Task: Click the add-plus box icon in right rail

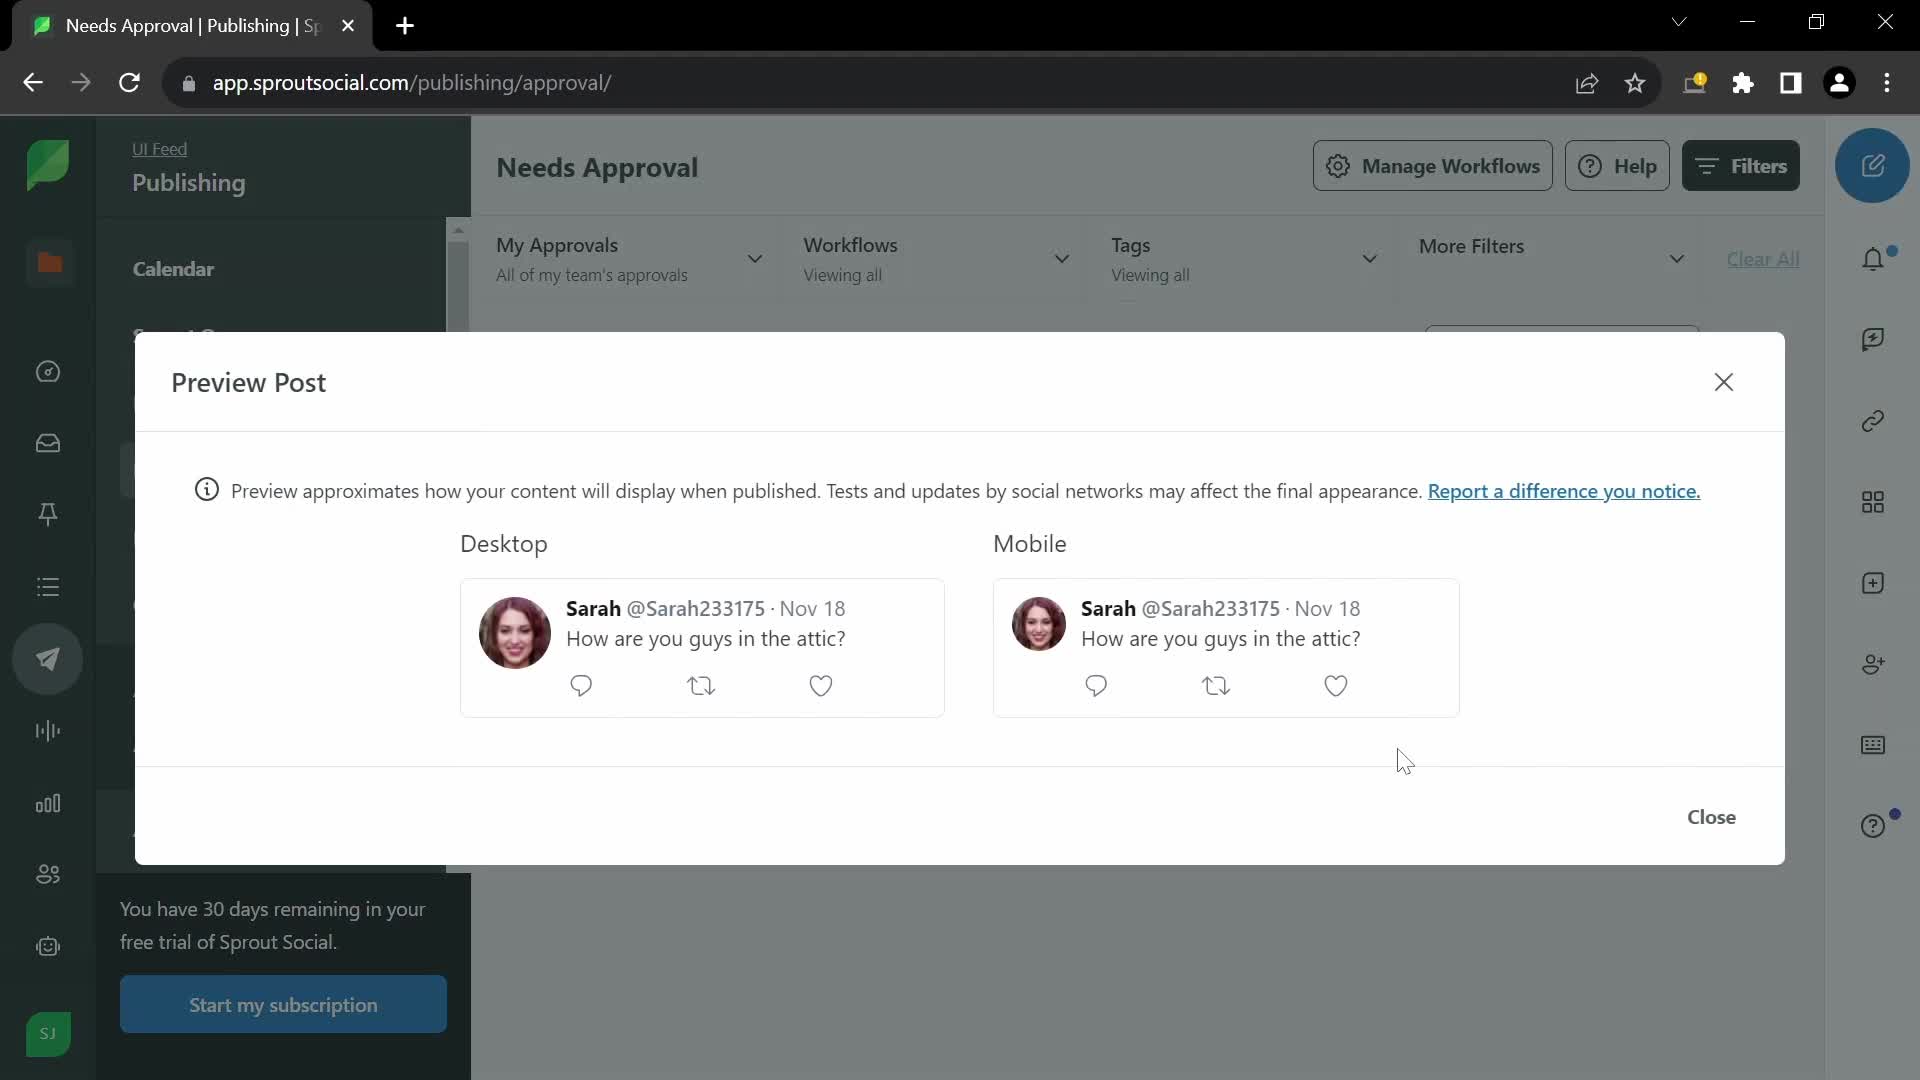Action: (x=1873, y=583)
